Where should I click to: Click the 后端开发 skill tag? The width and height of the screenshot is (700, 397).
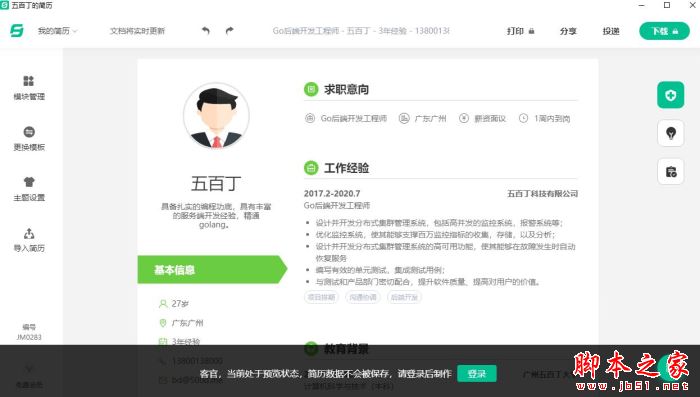coord(404,297)
